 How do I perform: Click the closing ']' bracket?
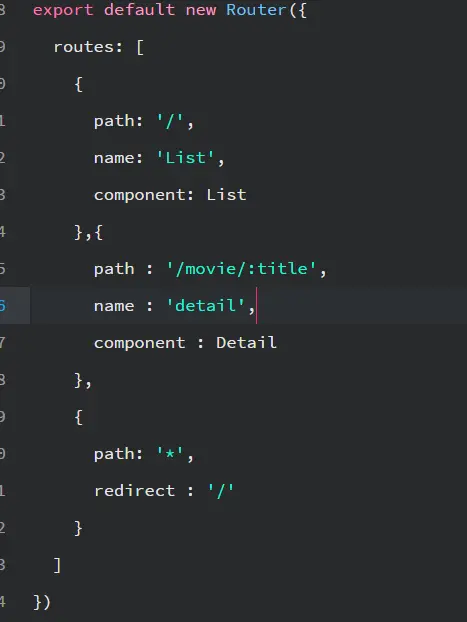(58, 565)
